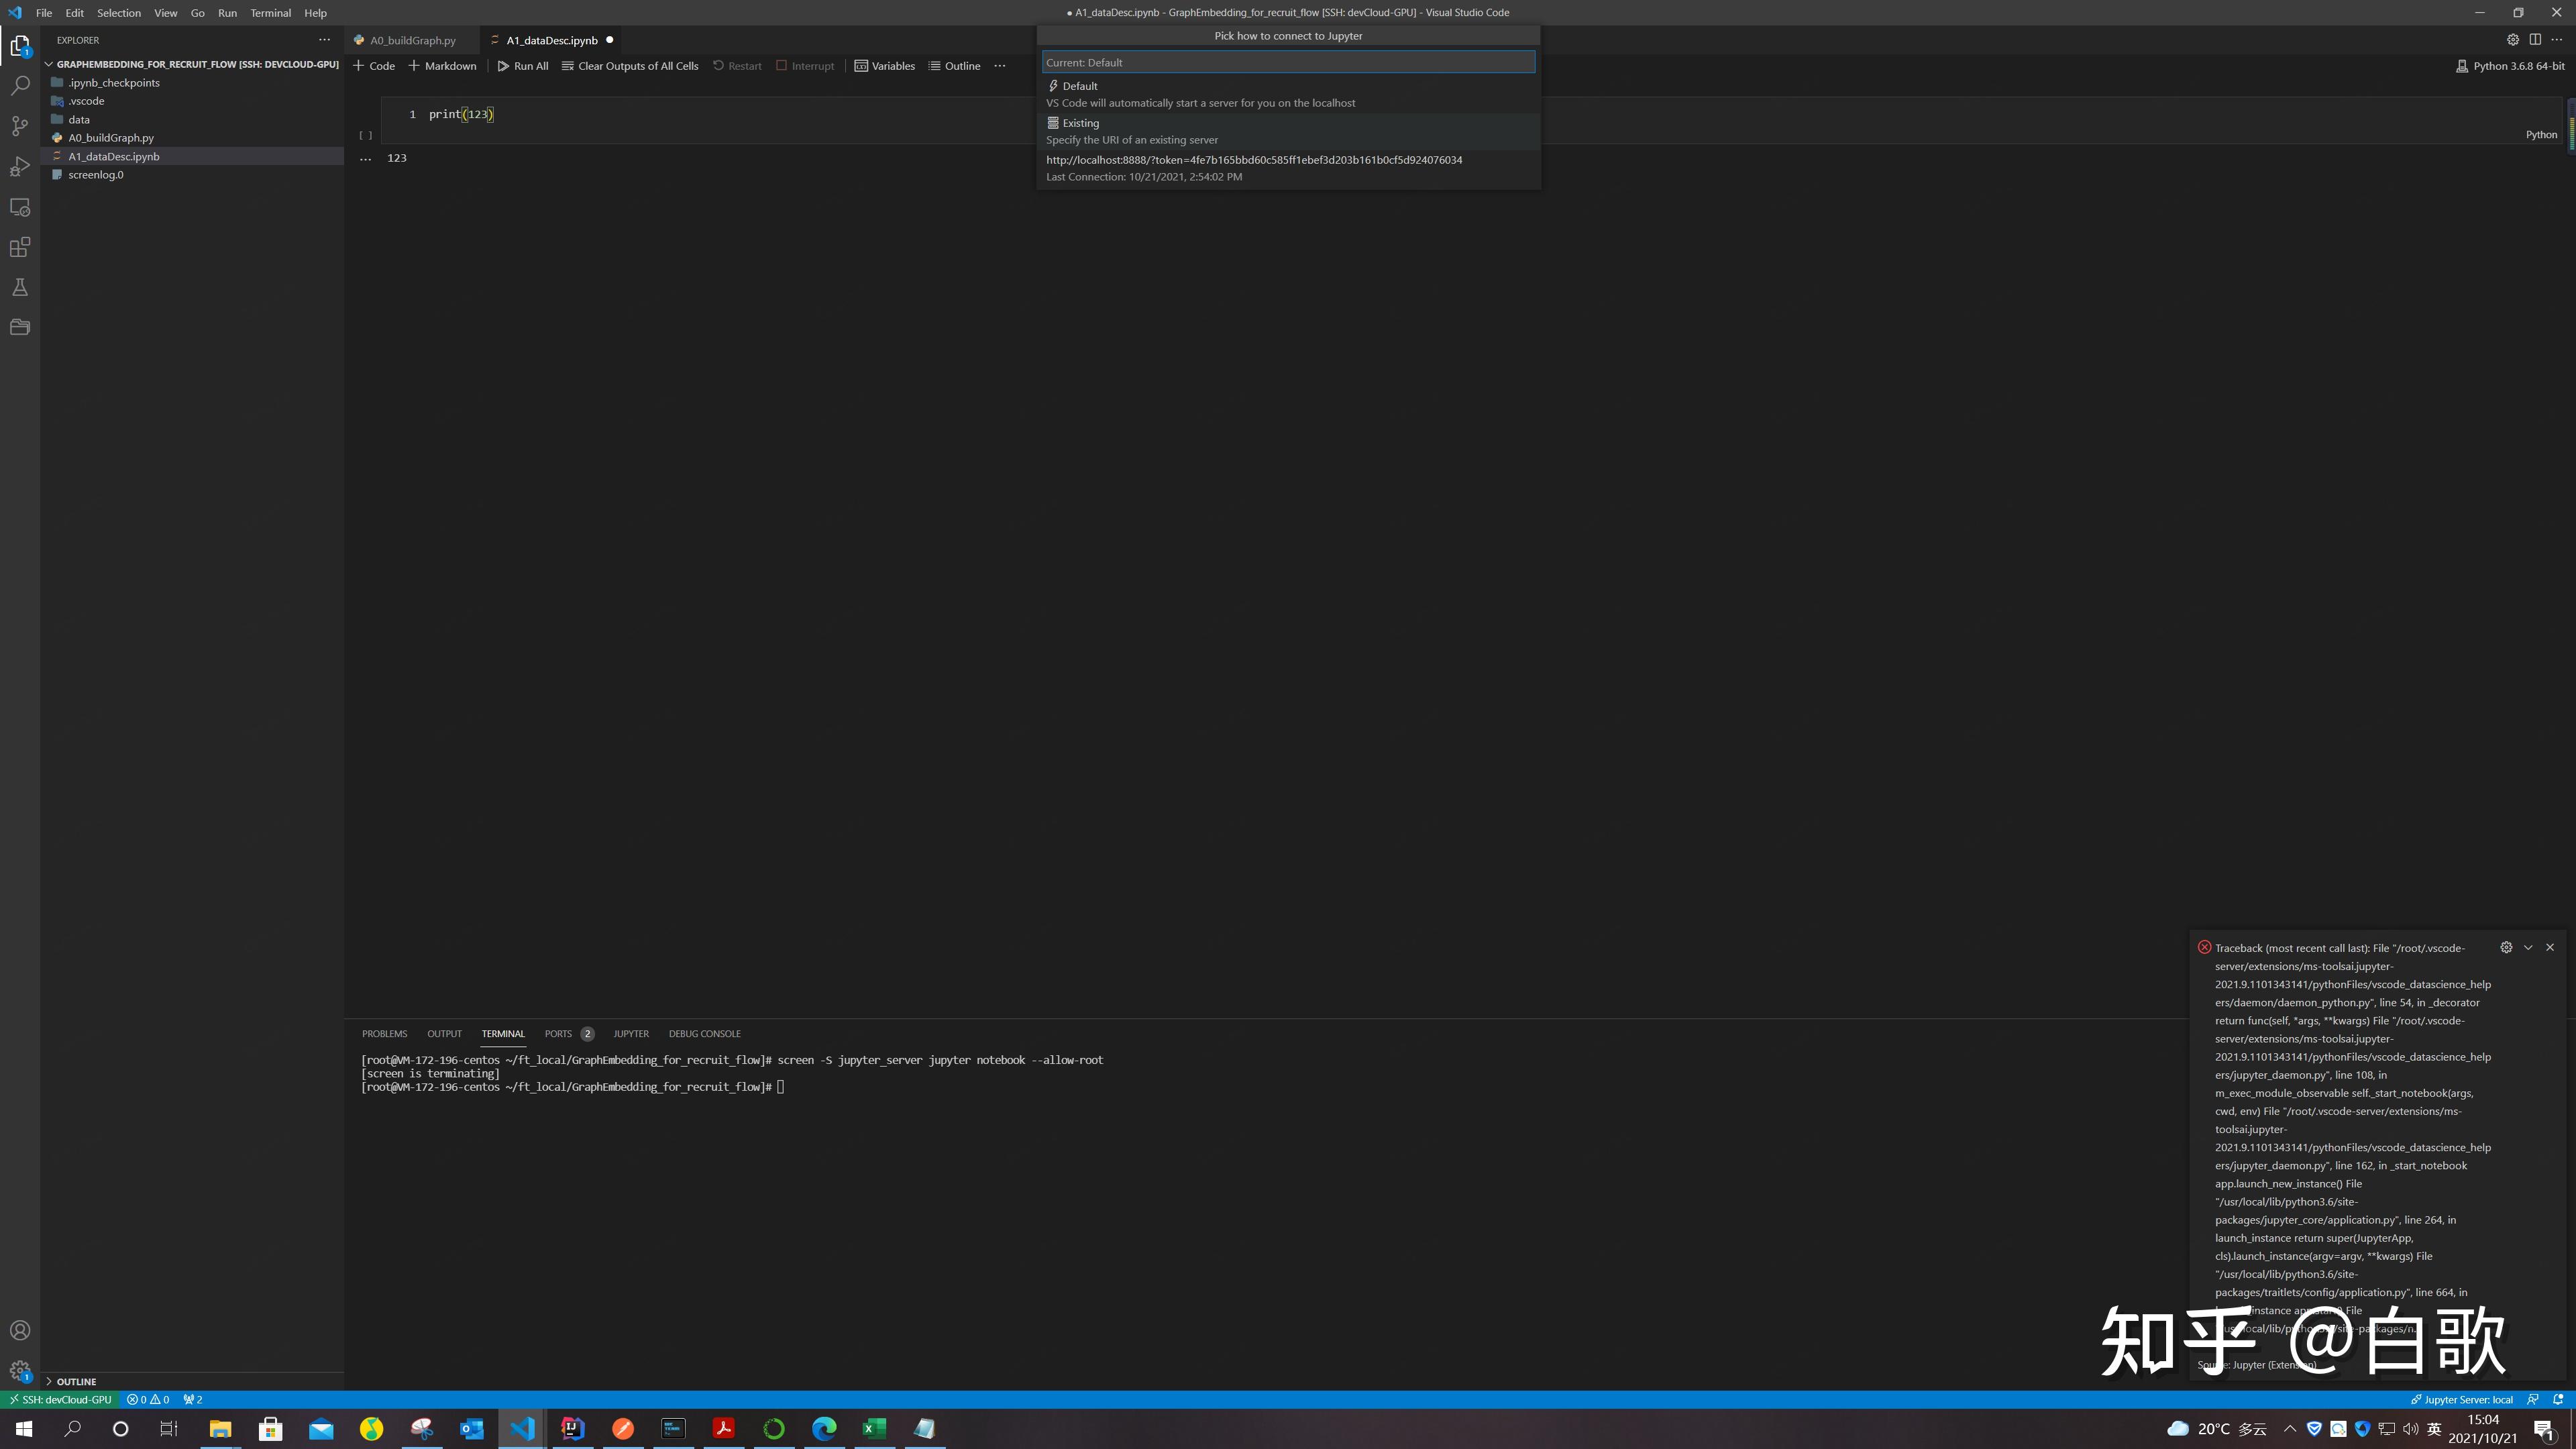Click the split editor icon
This screenshot has width=2576, height=1449.
[x=2535, y=40]
